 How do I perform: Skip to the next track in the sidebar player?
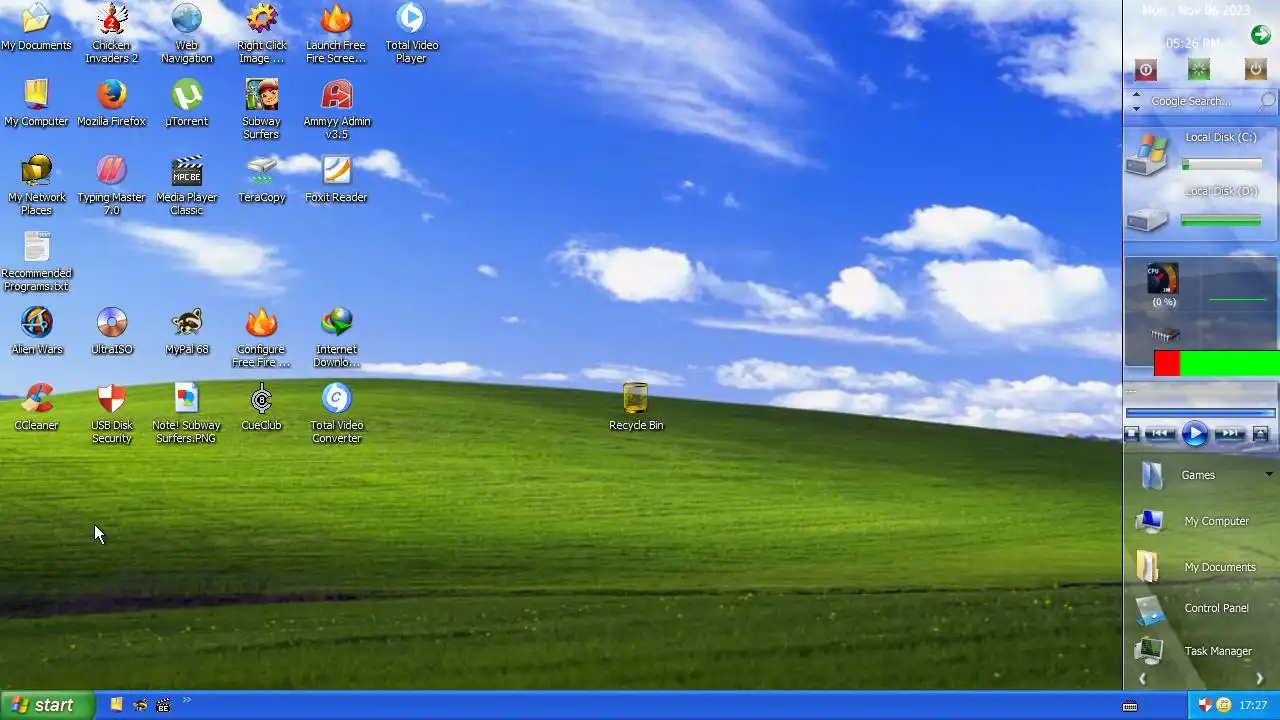pyautogui.click(x=1230, y=433)
